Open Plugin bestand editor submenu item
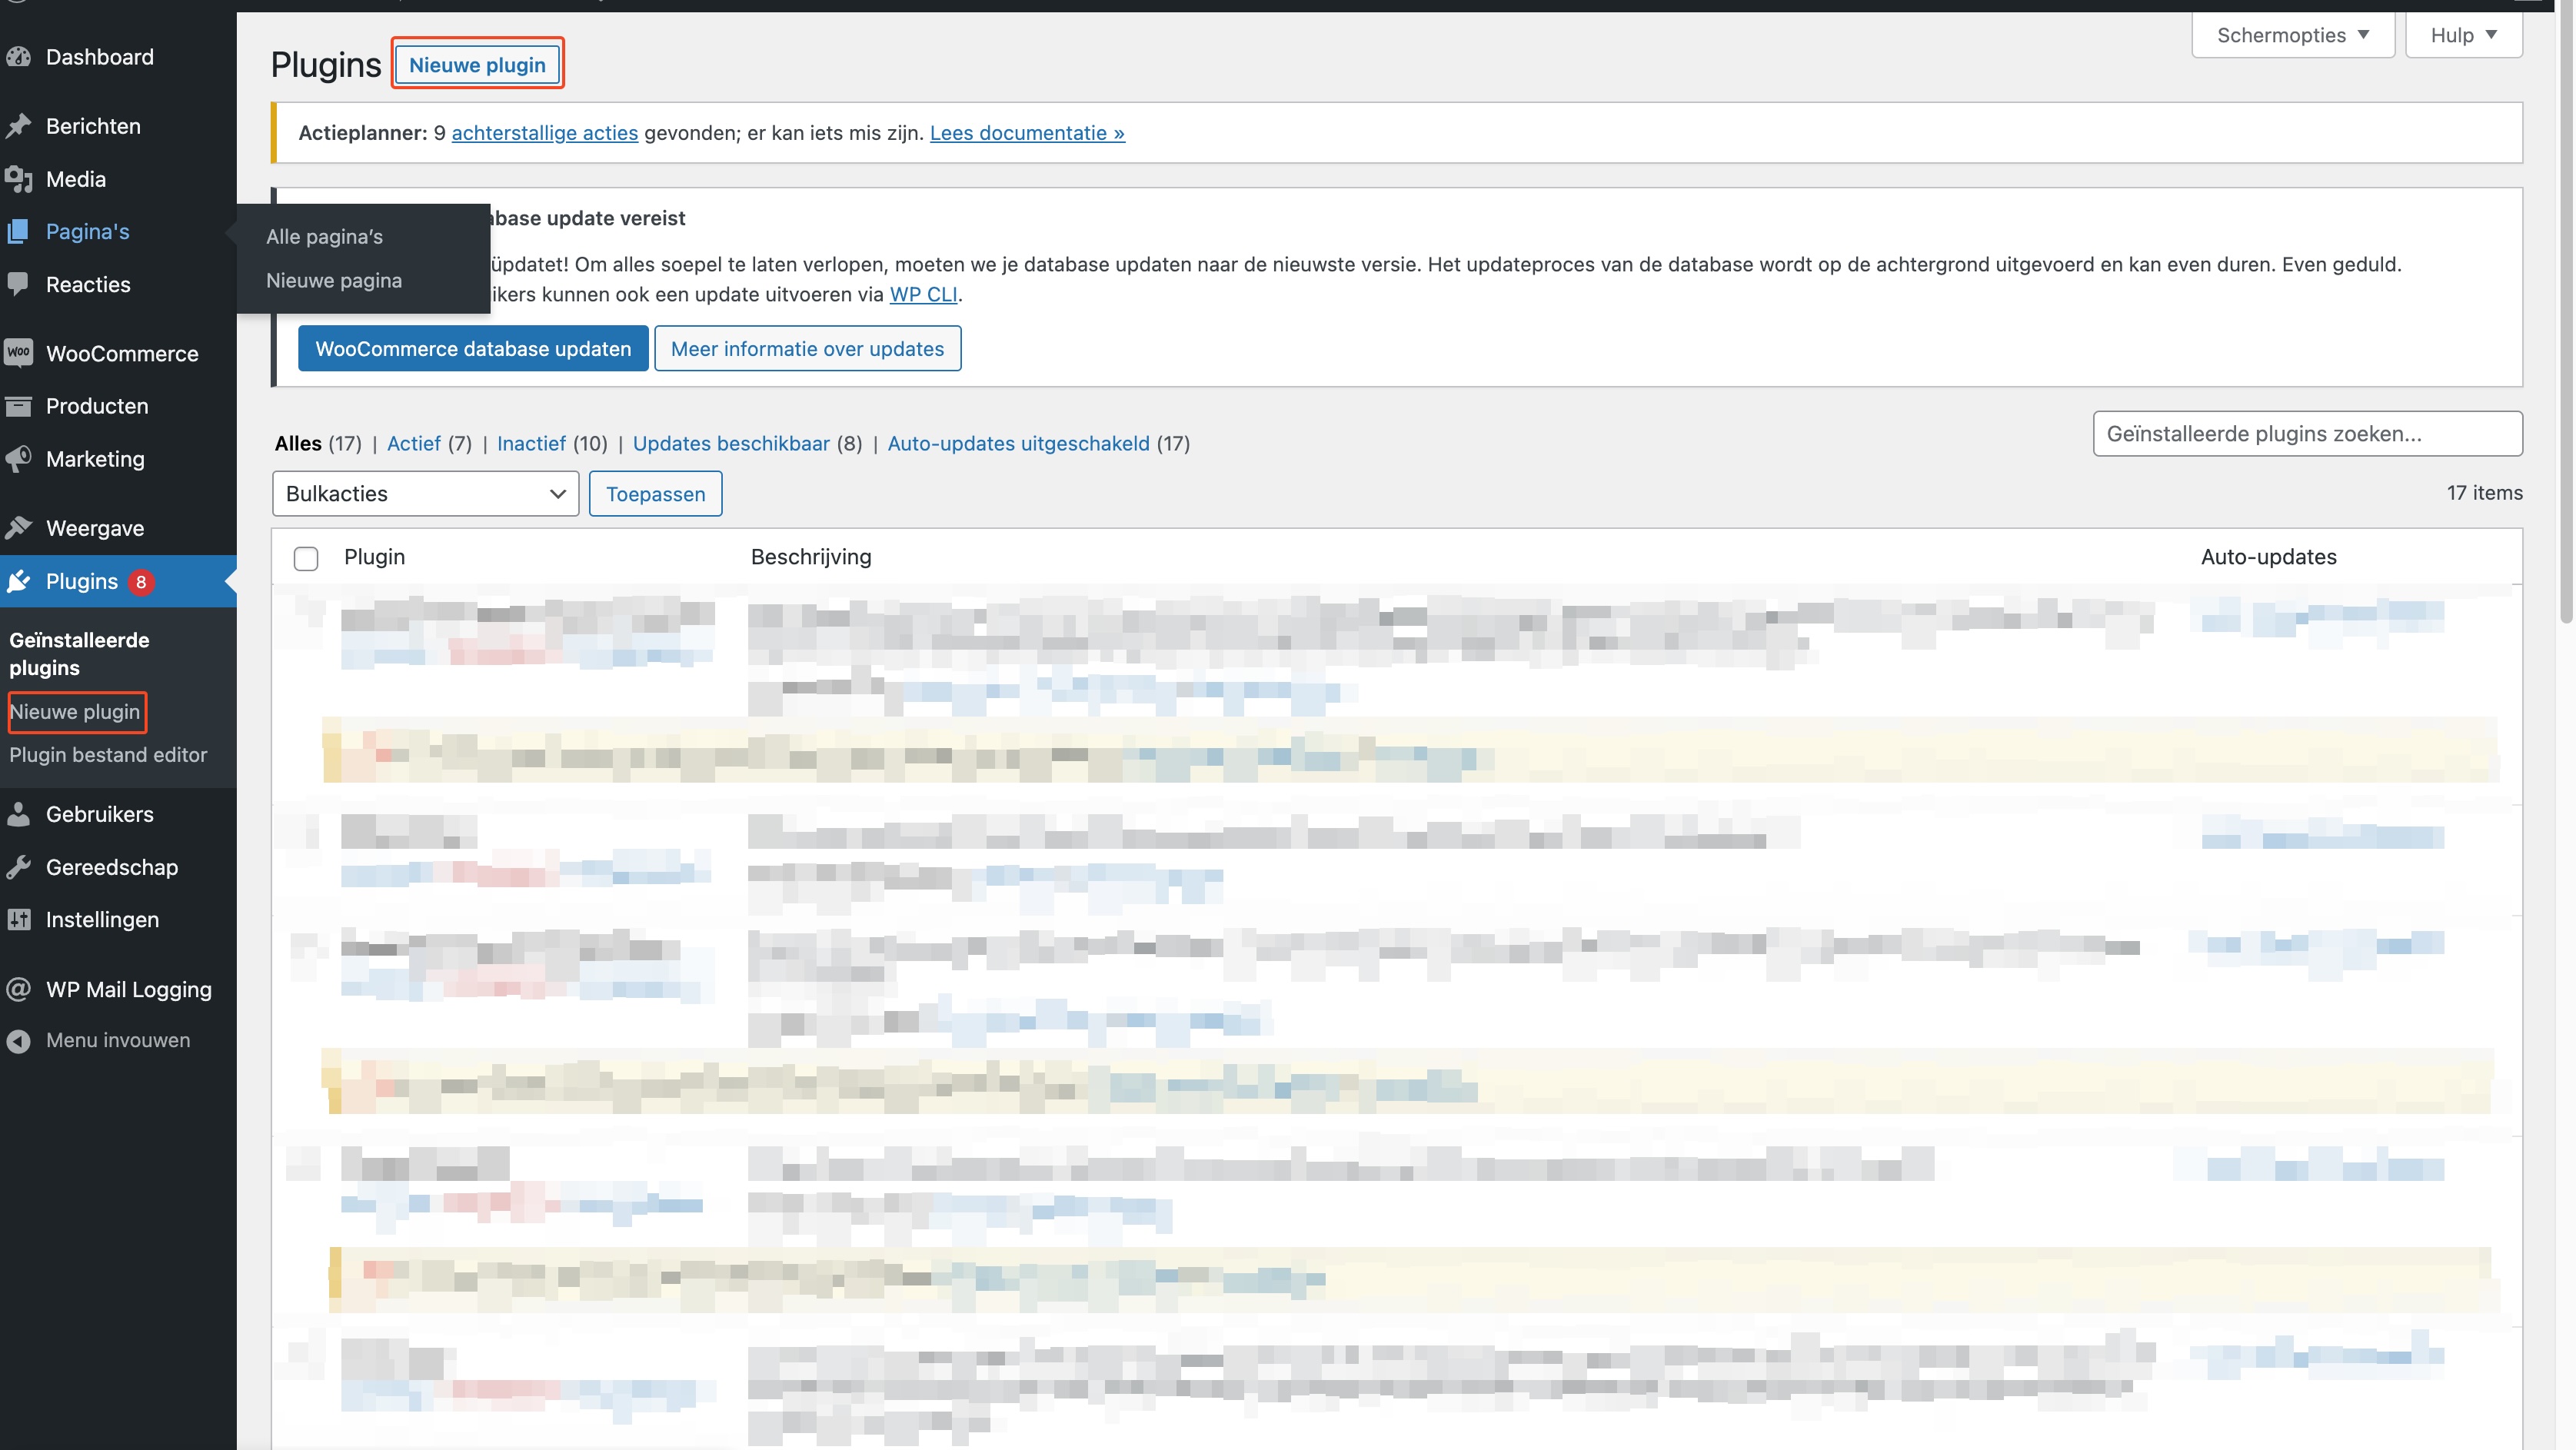This screenshot has height=1450, width=2576. coord(108,755)
